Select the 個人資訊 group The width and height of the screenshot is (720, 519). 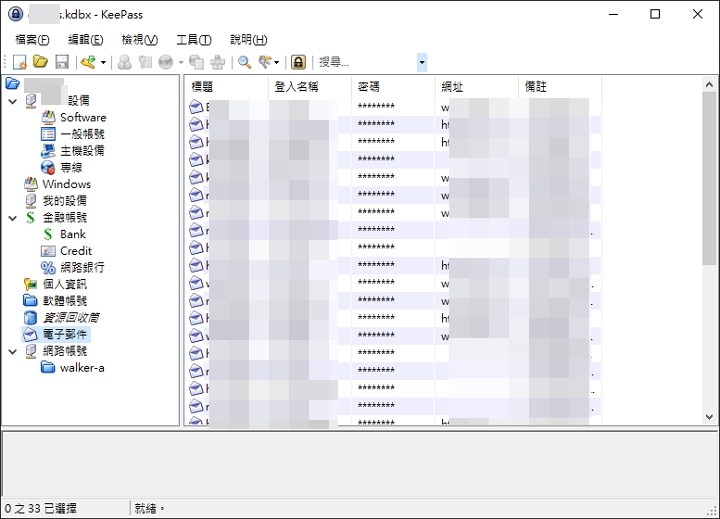tap(65, 284)
